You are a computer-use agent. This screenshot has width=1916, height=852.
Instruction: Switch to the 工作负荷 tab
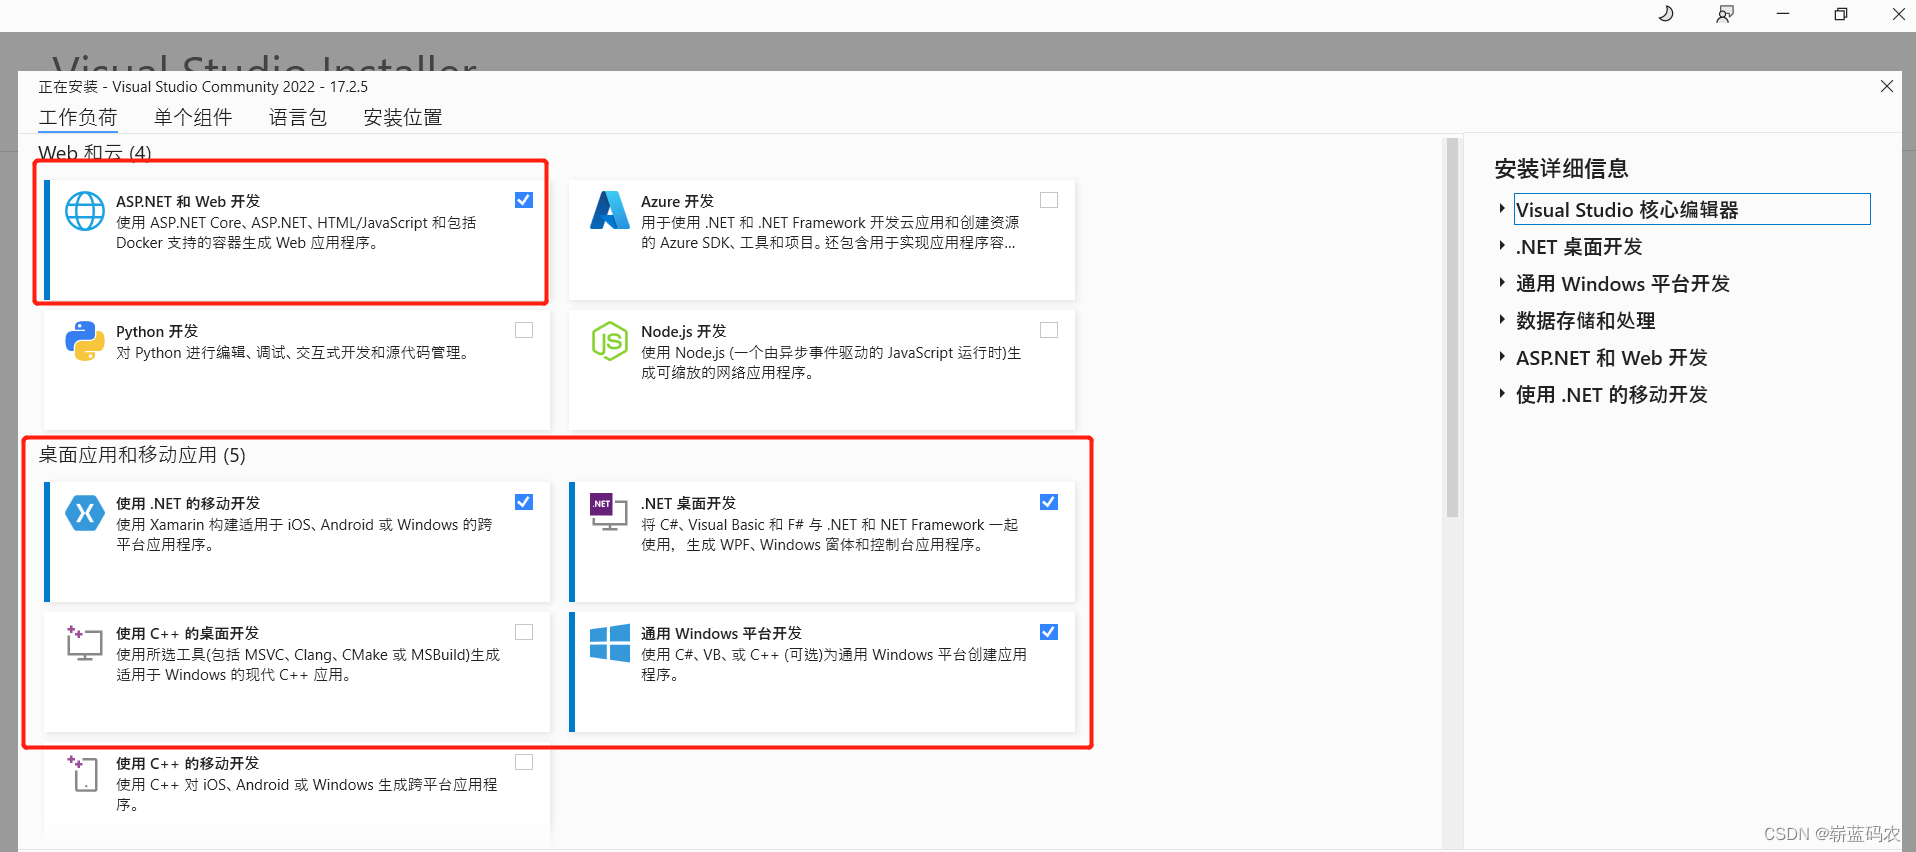click(78, 118)
